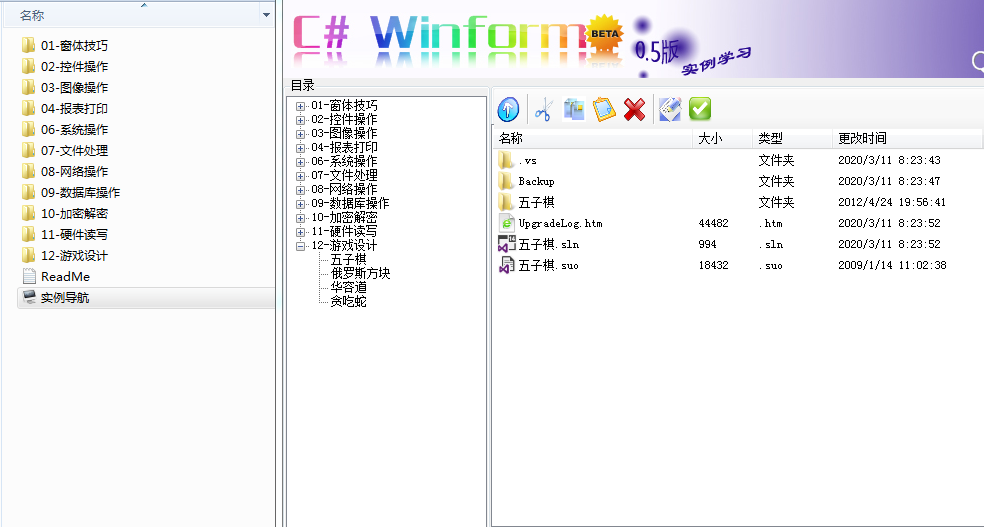This screenshot has width=984, height=527.
Task: Sort file list by 名称 column header
Action: (x=595, y=139)
